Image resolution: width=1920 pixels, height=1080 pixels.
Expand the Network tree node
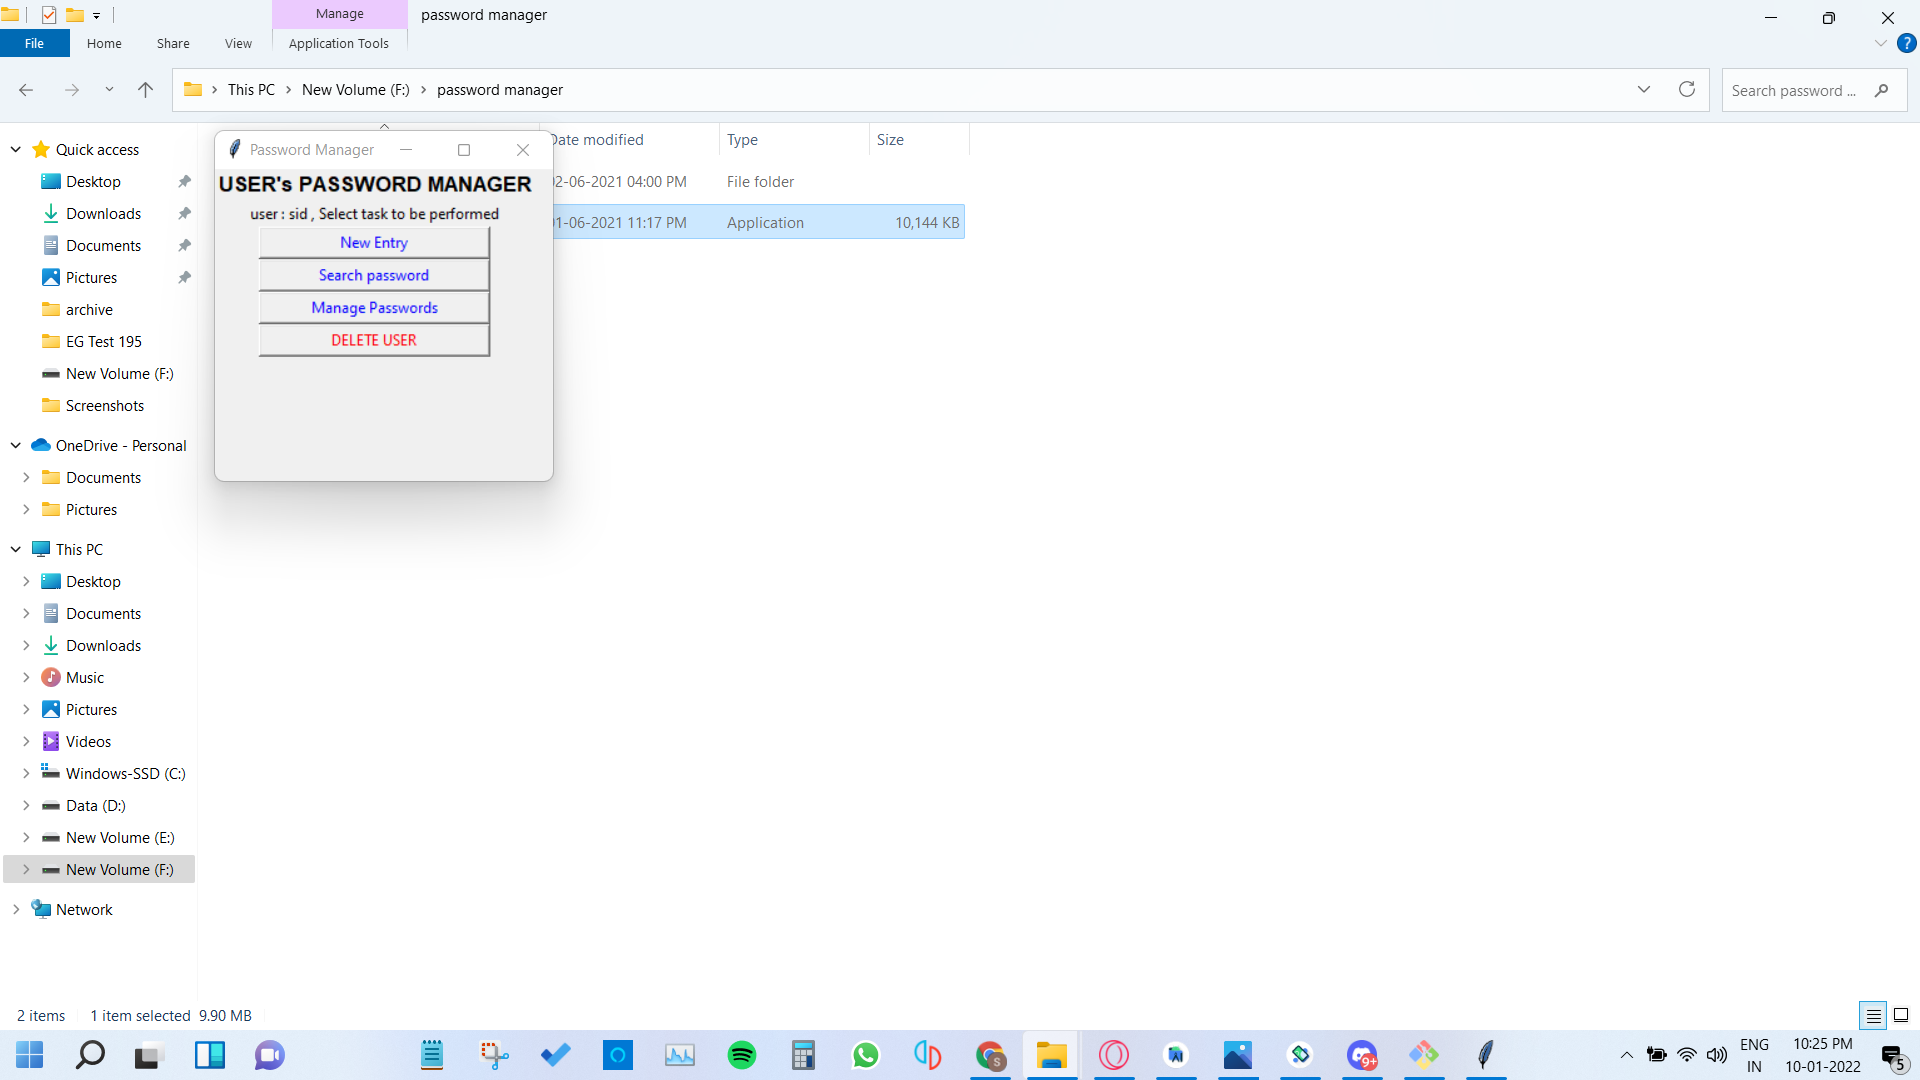pos(16,910)
